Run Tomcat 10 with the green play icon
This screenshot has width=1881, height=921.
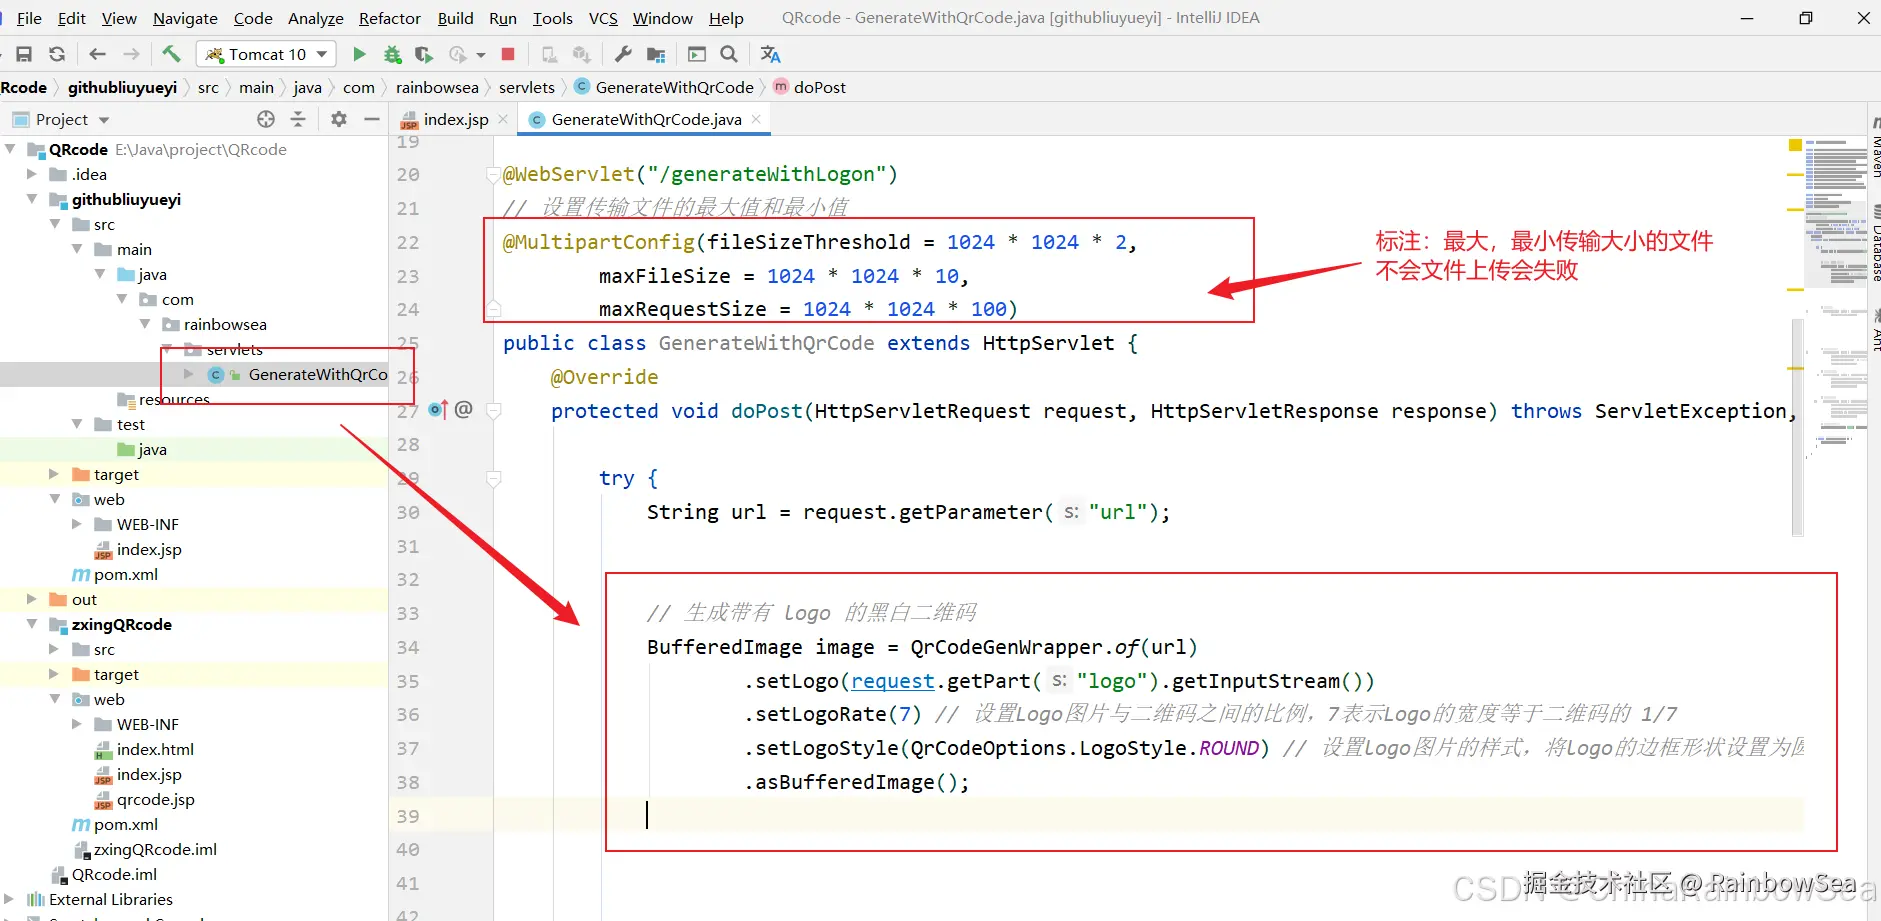tap(360, 54)
